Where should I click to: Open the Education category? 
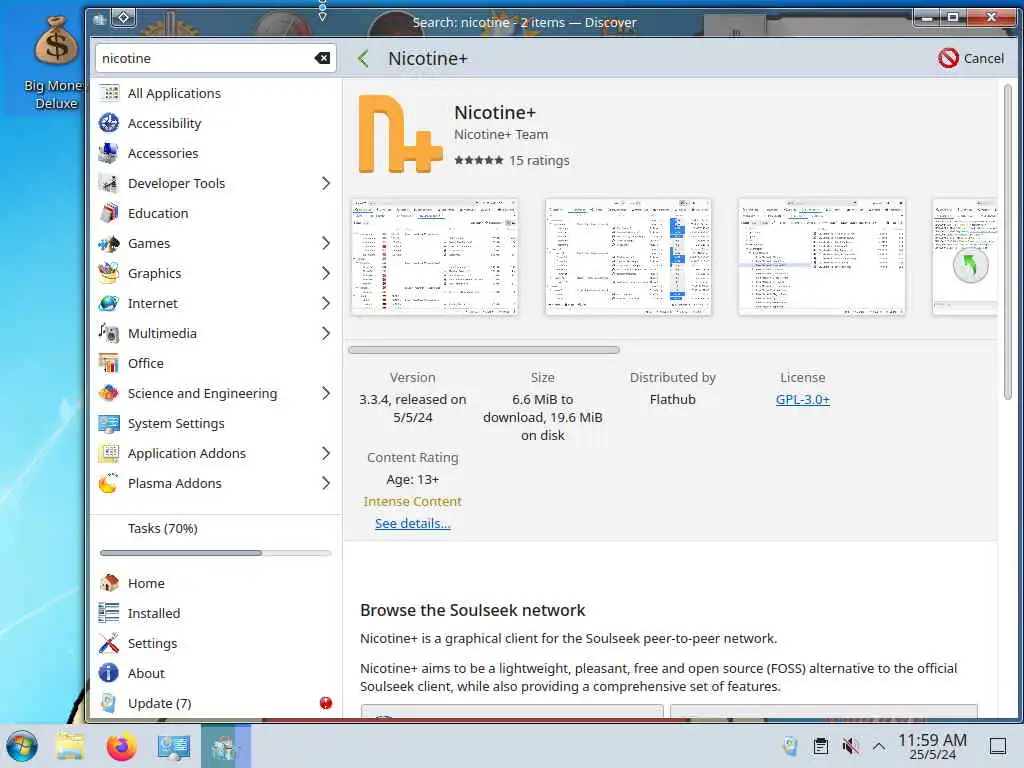pos(216,214)
